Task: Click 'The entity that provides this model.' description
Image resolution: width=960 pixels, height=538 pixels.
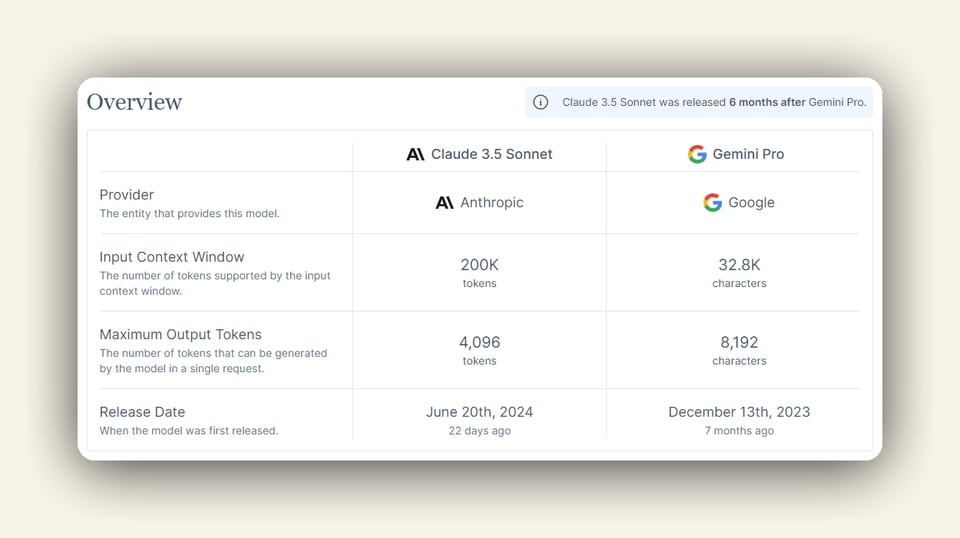Action: coord(189,214)
